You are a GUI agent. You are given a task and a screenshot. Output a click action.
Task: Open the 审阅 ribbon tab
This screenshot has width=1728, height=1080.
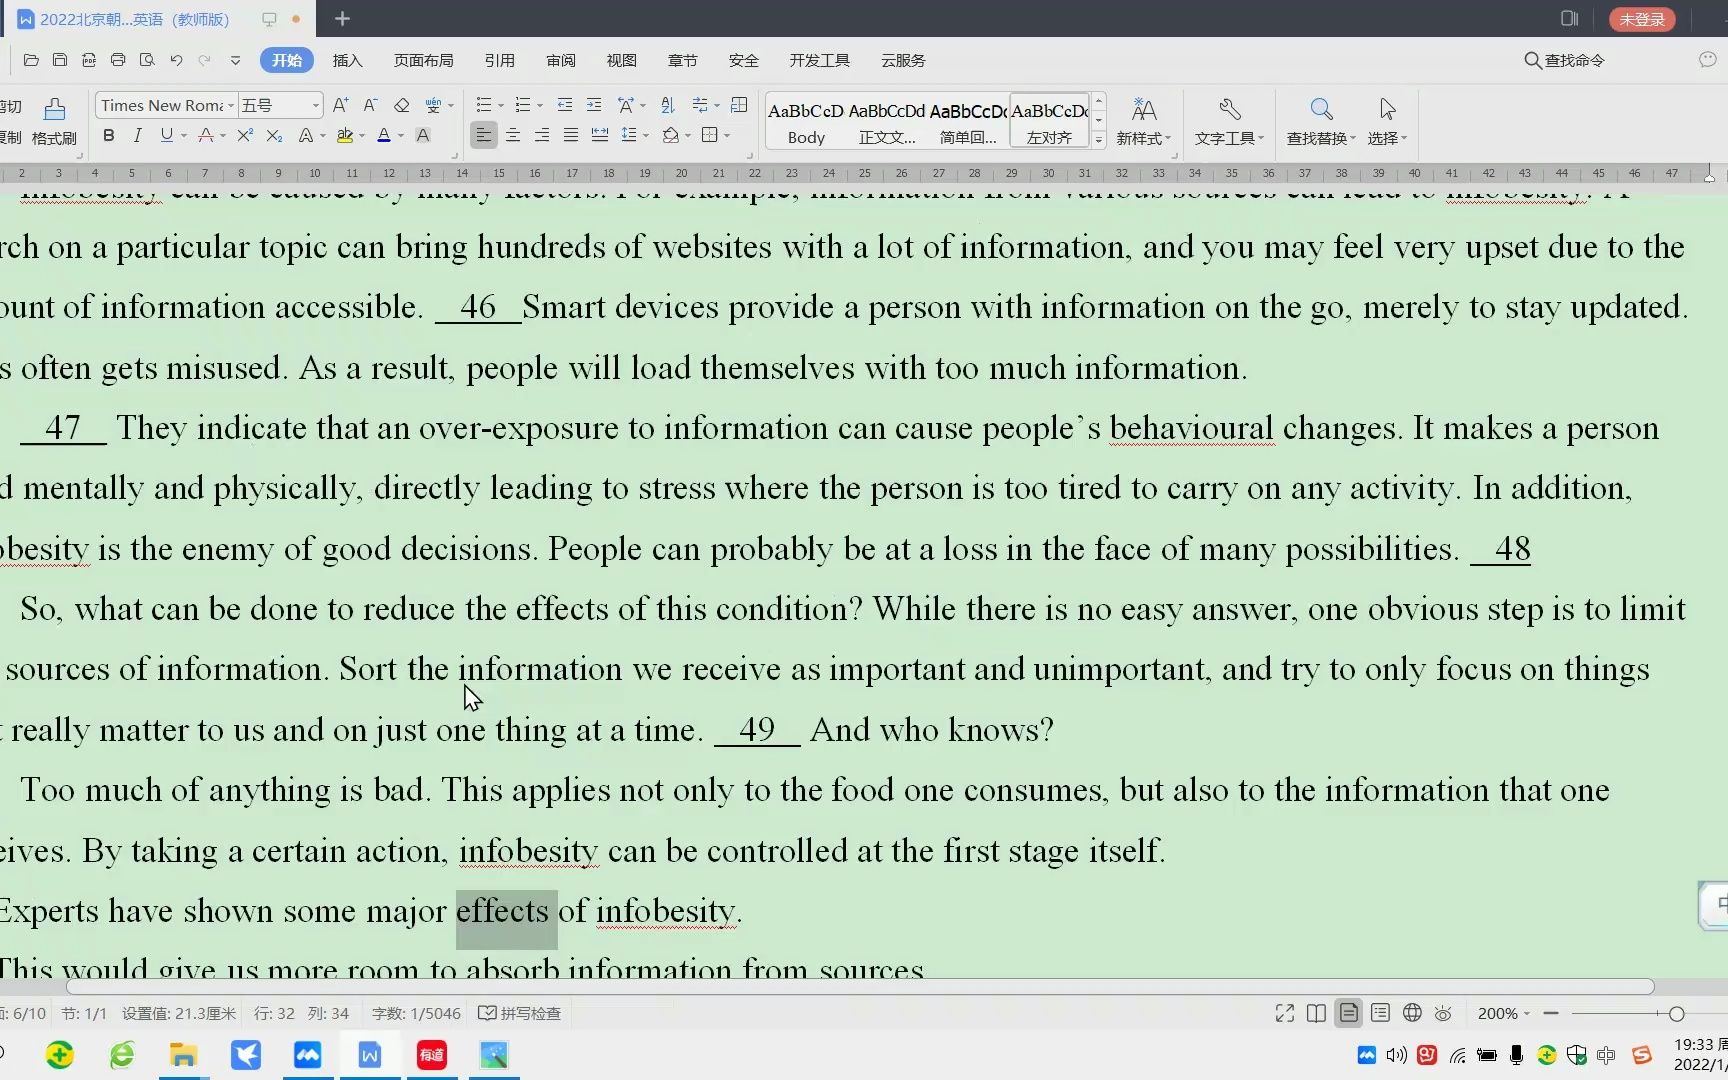pyautogui.click(x=561, y=60)
